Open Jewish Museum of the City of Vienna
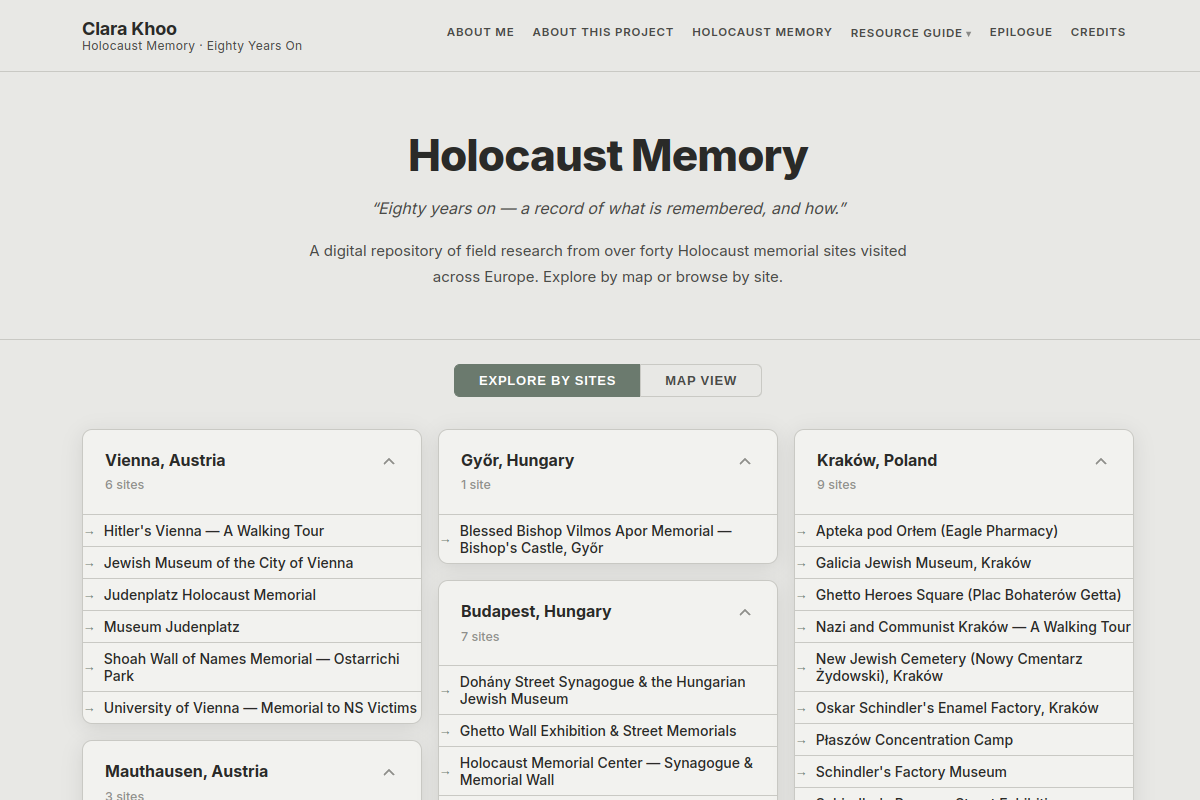 point(252,563)
